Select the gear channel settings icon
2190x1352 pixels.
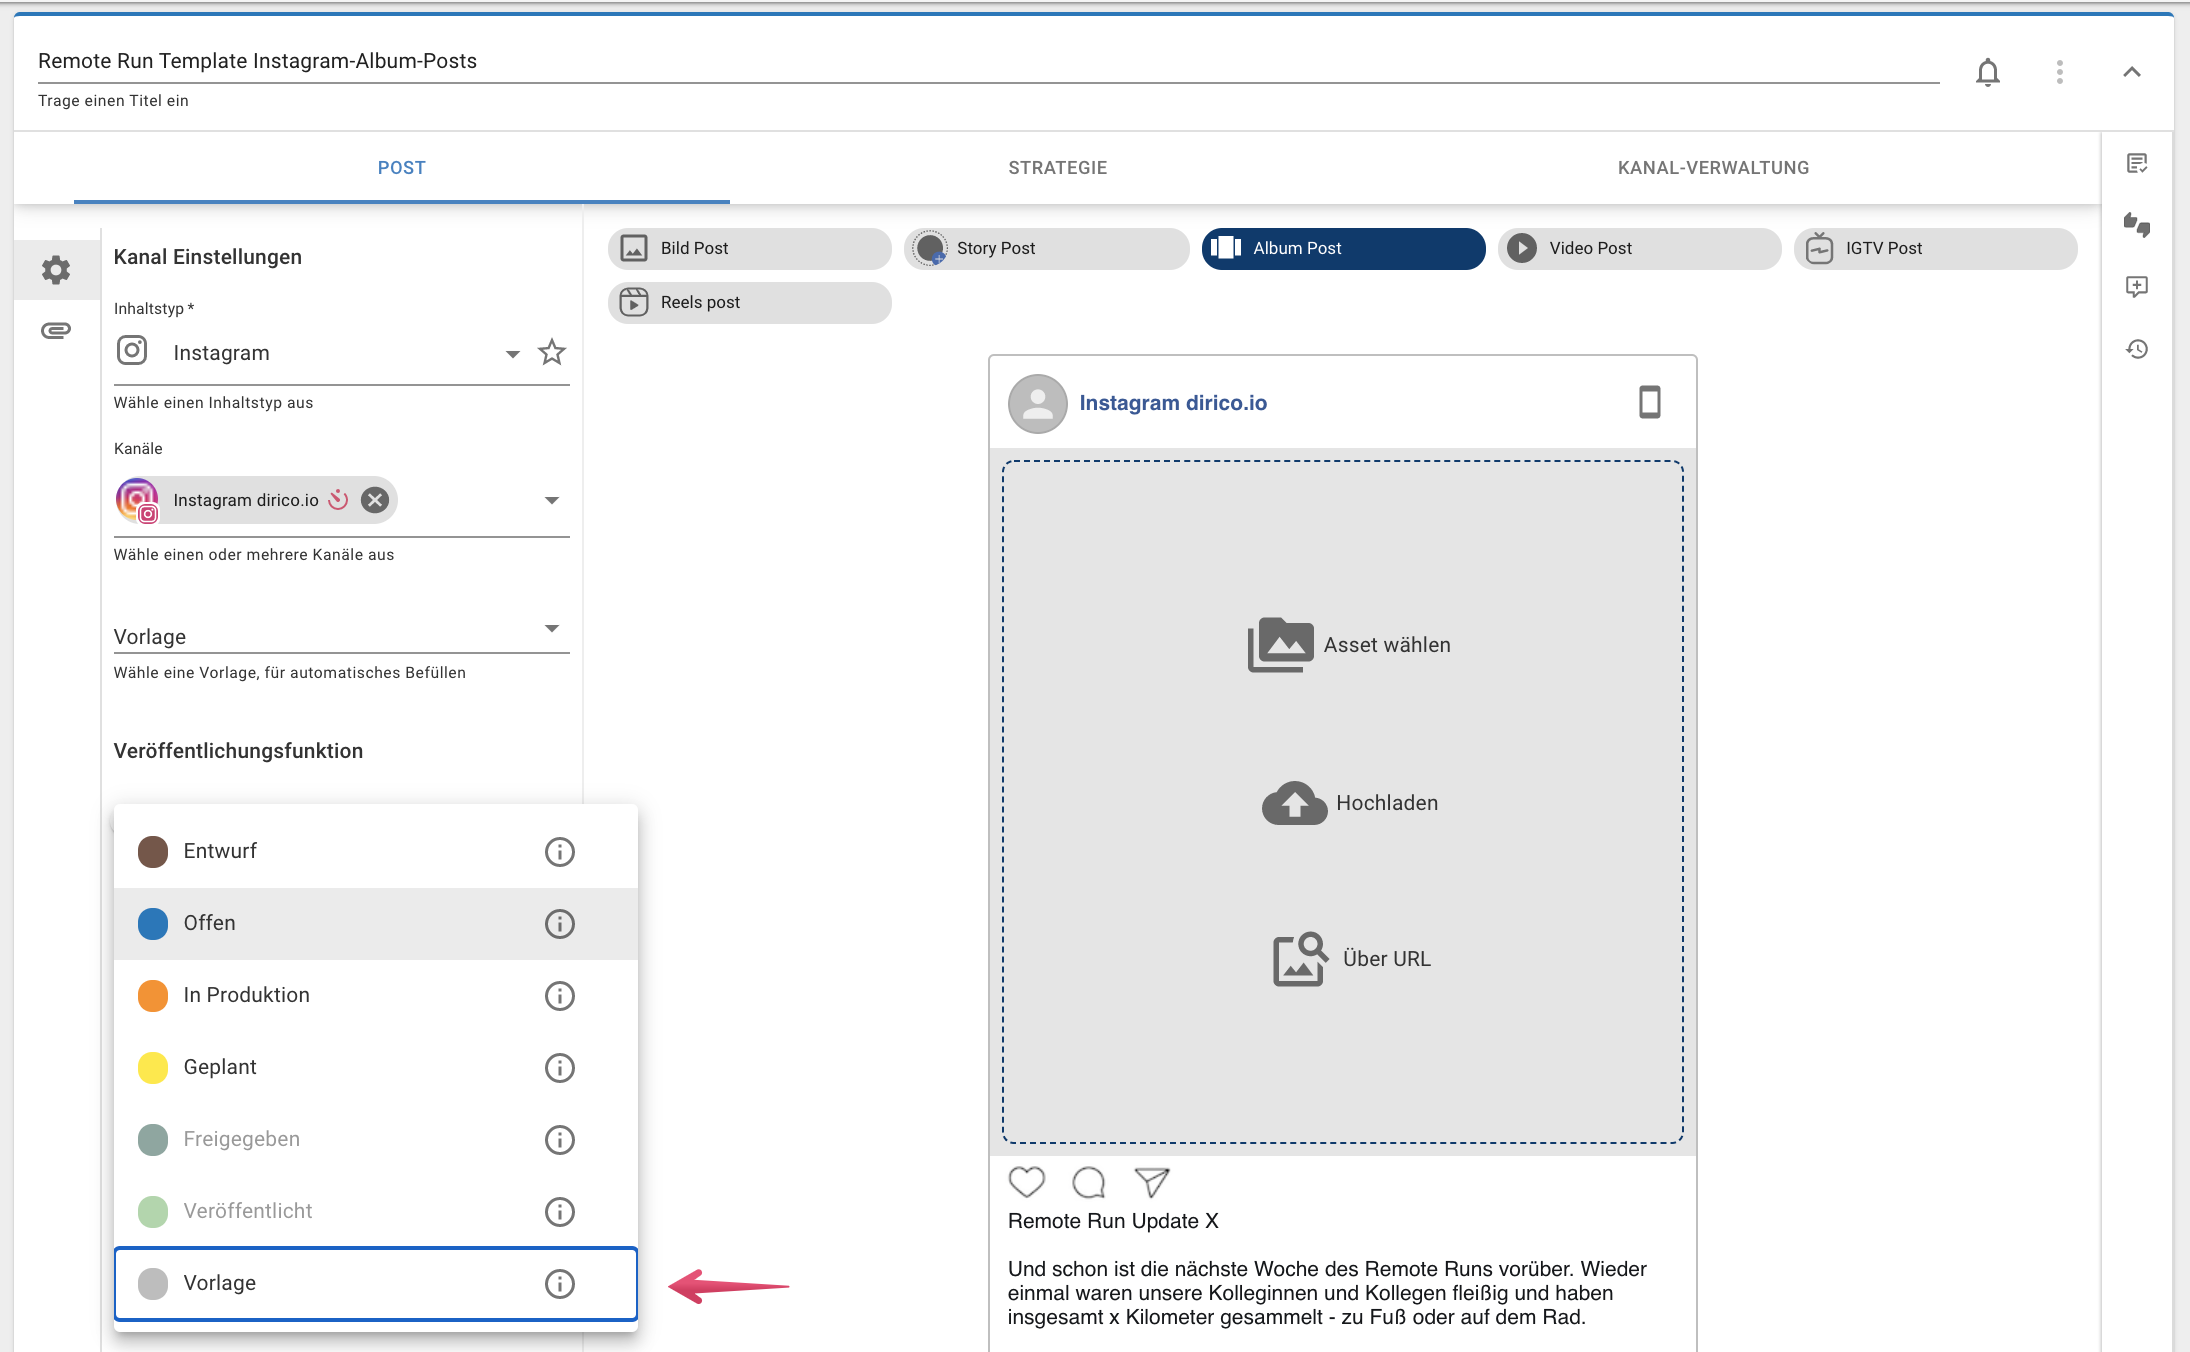tap(56, 269)
